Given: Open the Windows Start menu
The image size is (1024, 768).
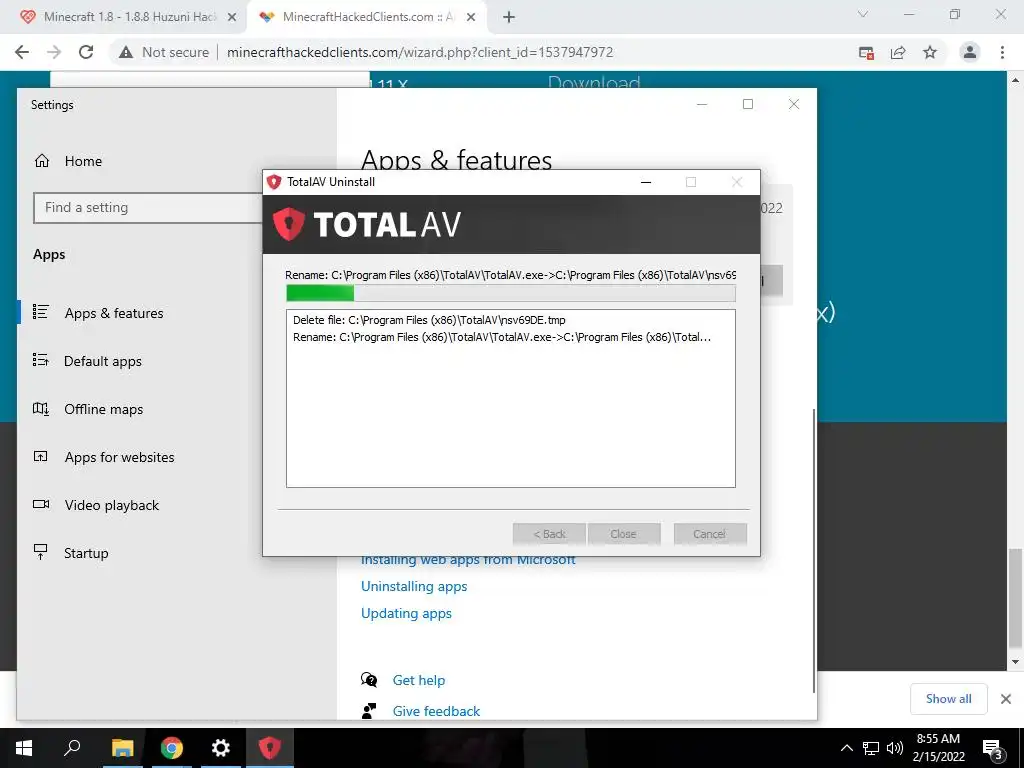Looking at the screenshot, I should click(24, 748).
